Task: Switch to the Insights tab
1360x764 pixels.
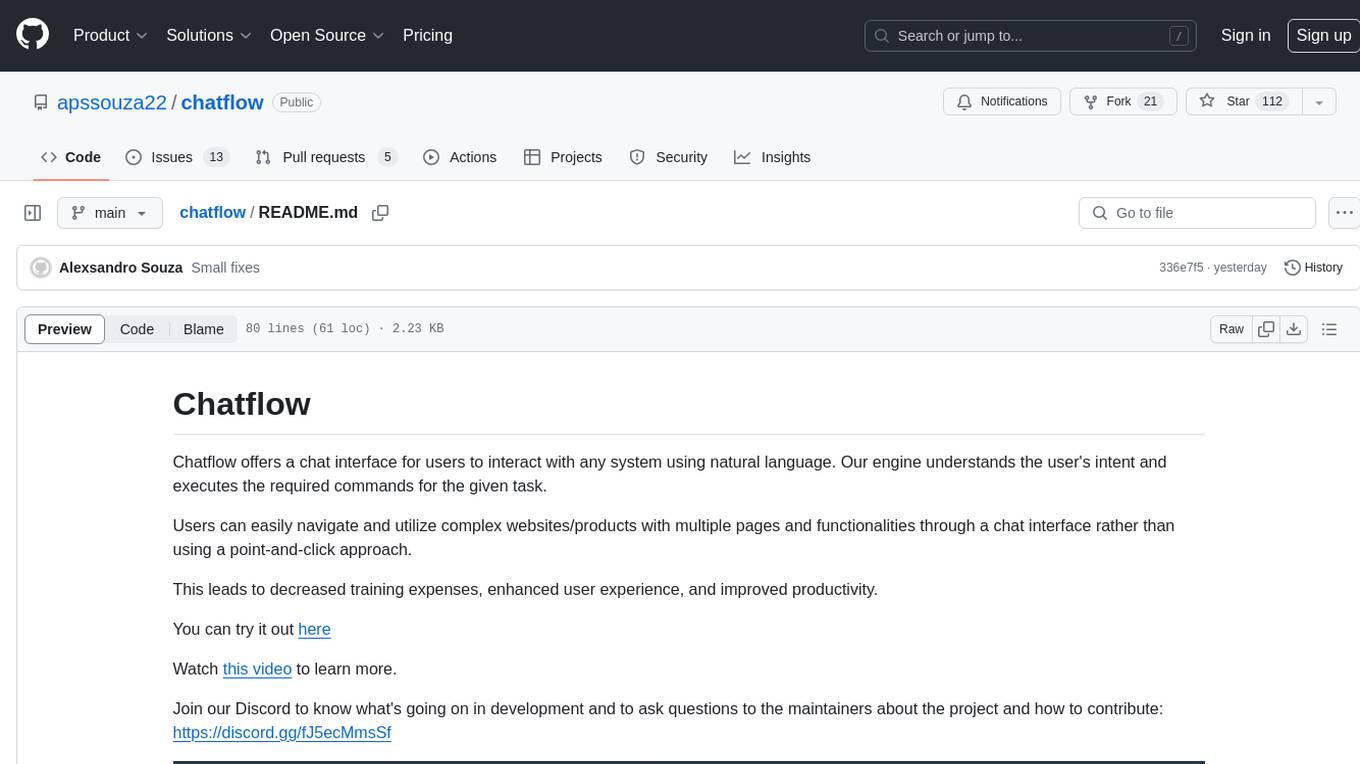Action: click(772, 157)
